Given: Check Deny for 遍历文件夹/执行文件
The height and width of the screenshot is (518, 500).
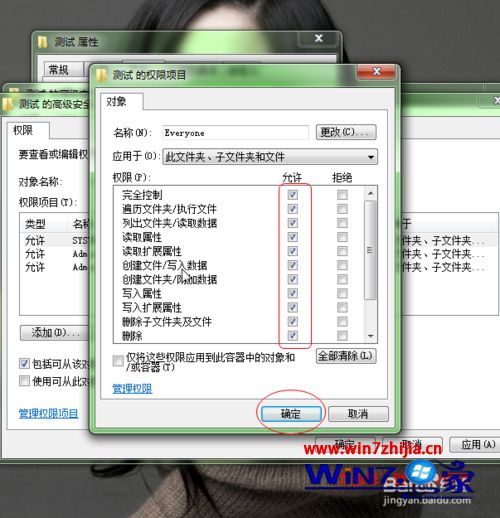Looking at the screenshot, I should [x=342, y=209].
